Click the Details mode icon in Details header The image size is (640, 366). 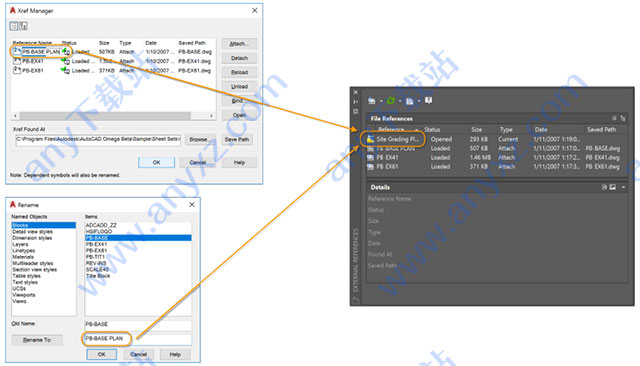tap(604, 187)
